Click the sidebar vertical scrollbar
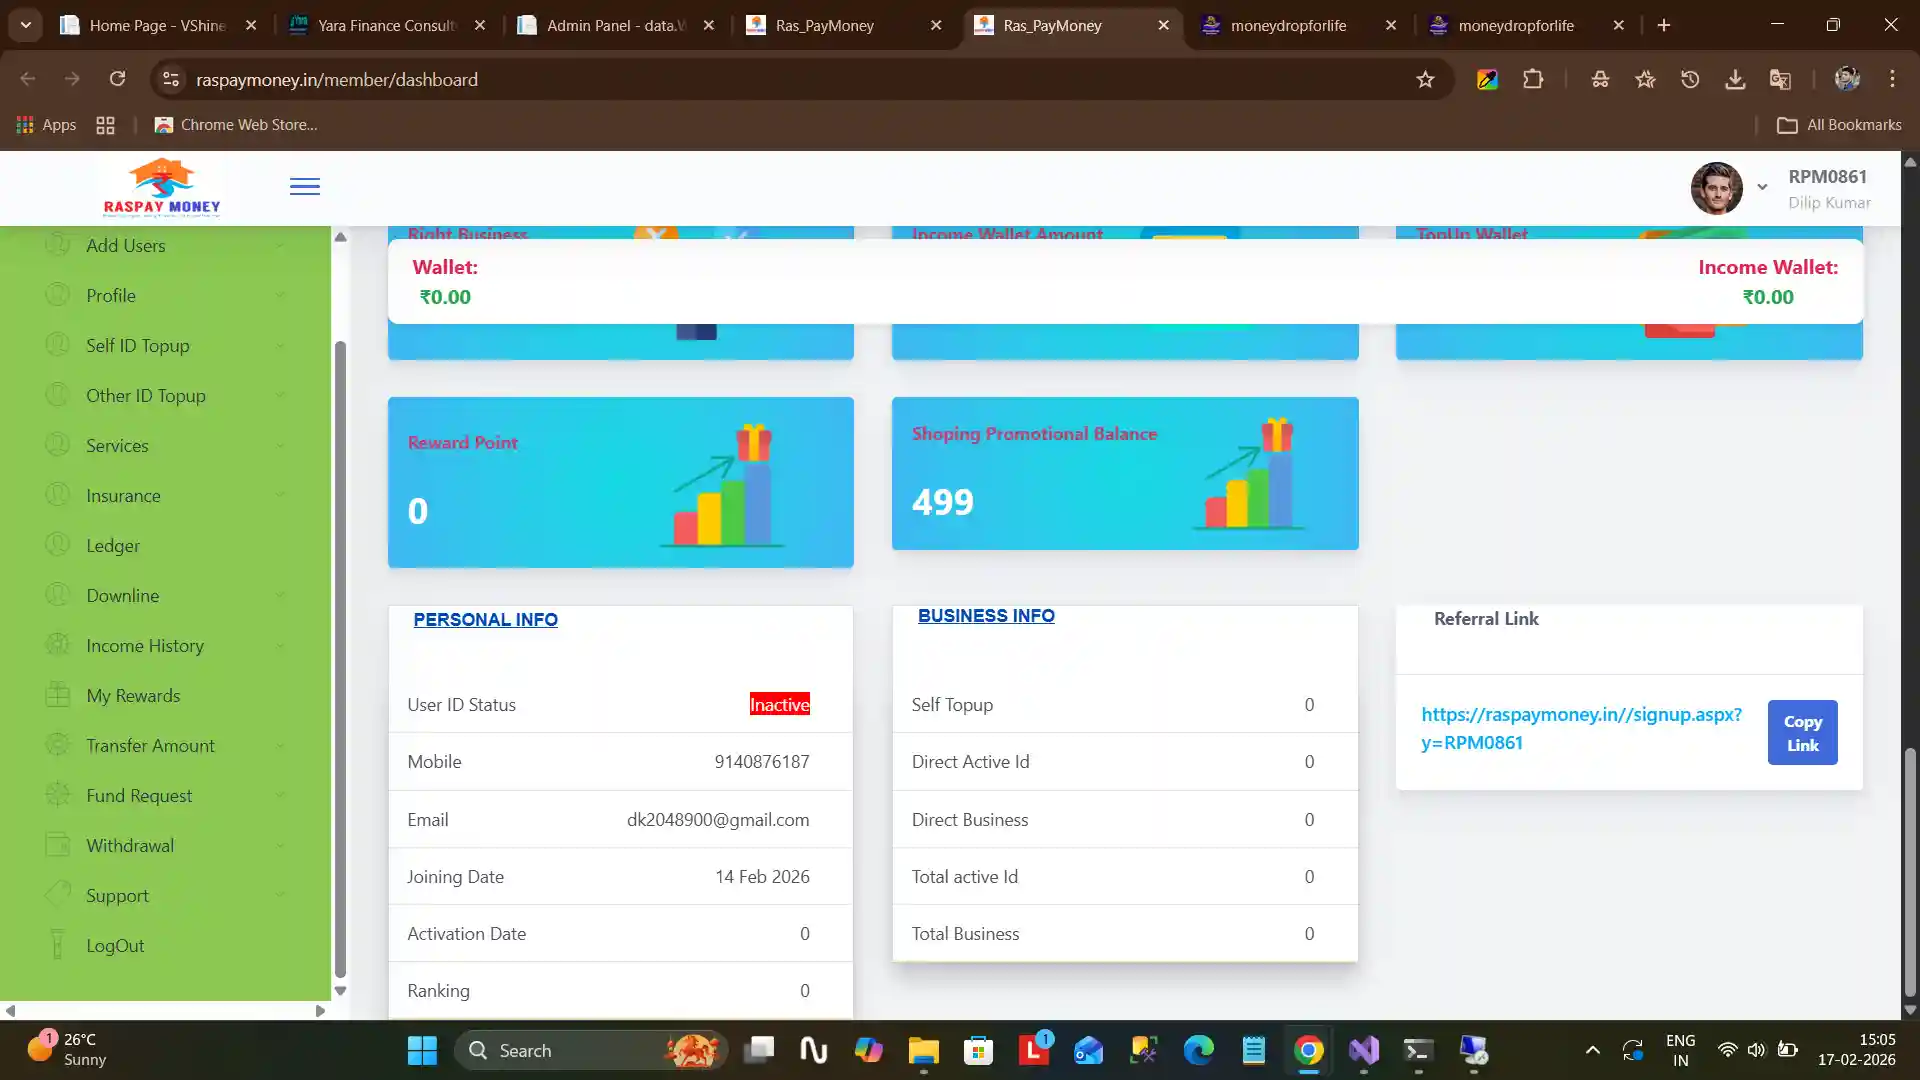This screenshot has width=1920, height=1080. click(340, 660)
